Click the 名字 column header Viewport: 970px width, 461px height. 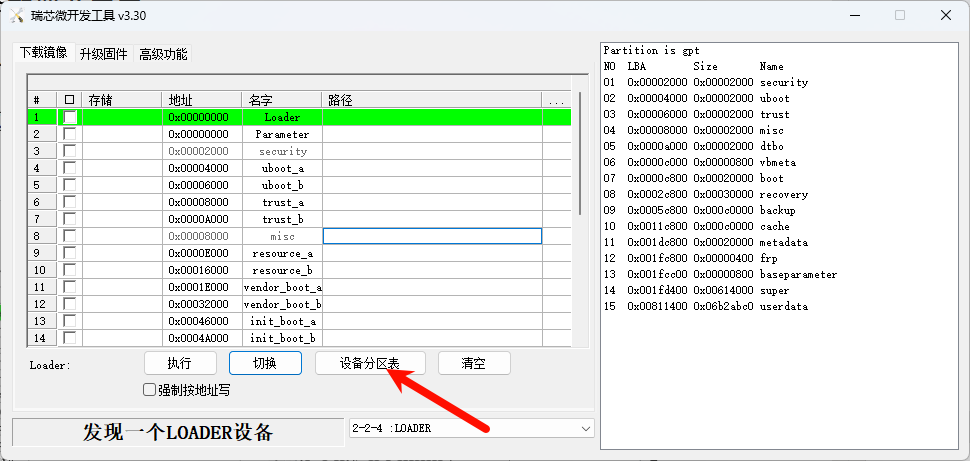281,100
